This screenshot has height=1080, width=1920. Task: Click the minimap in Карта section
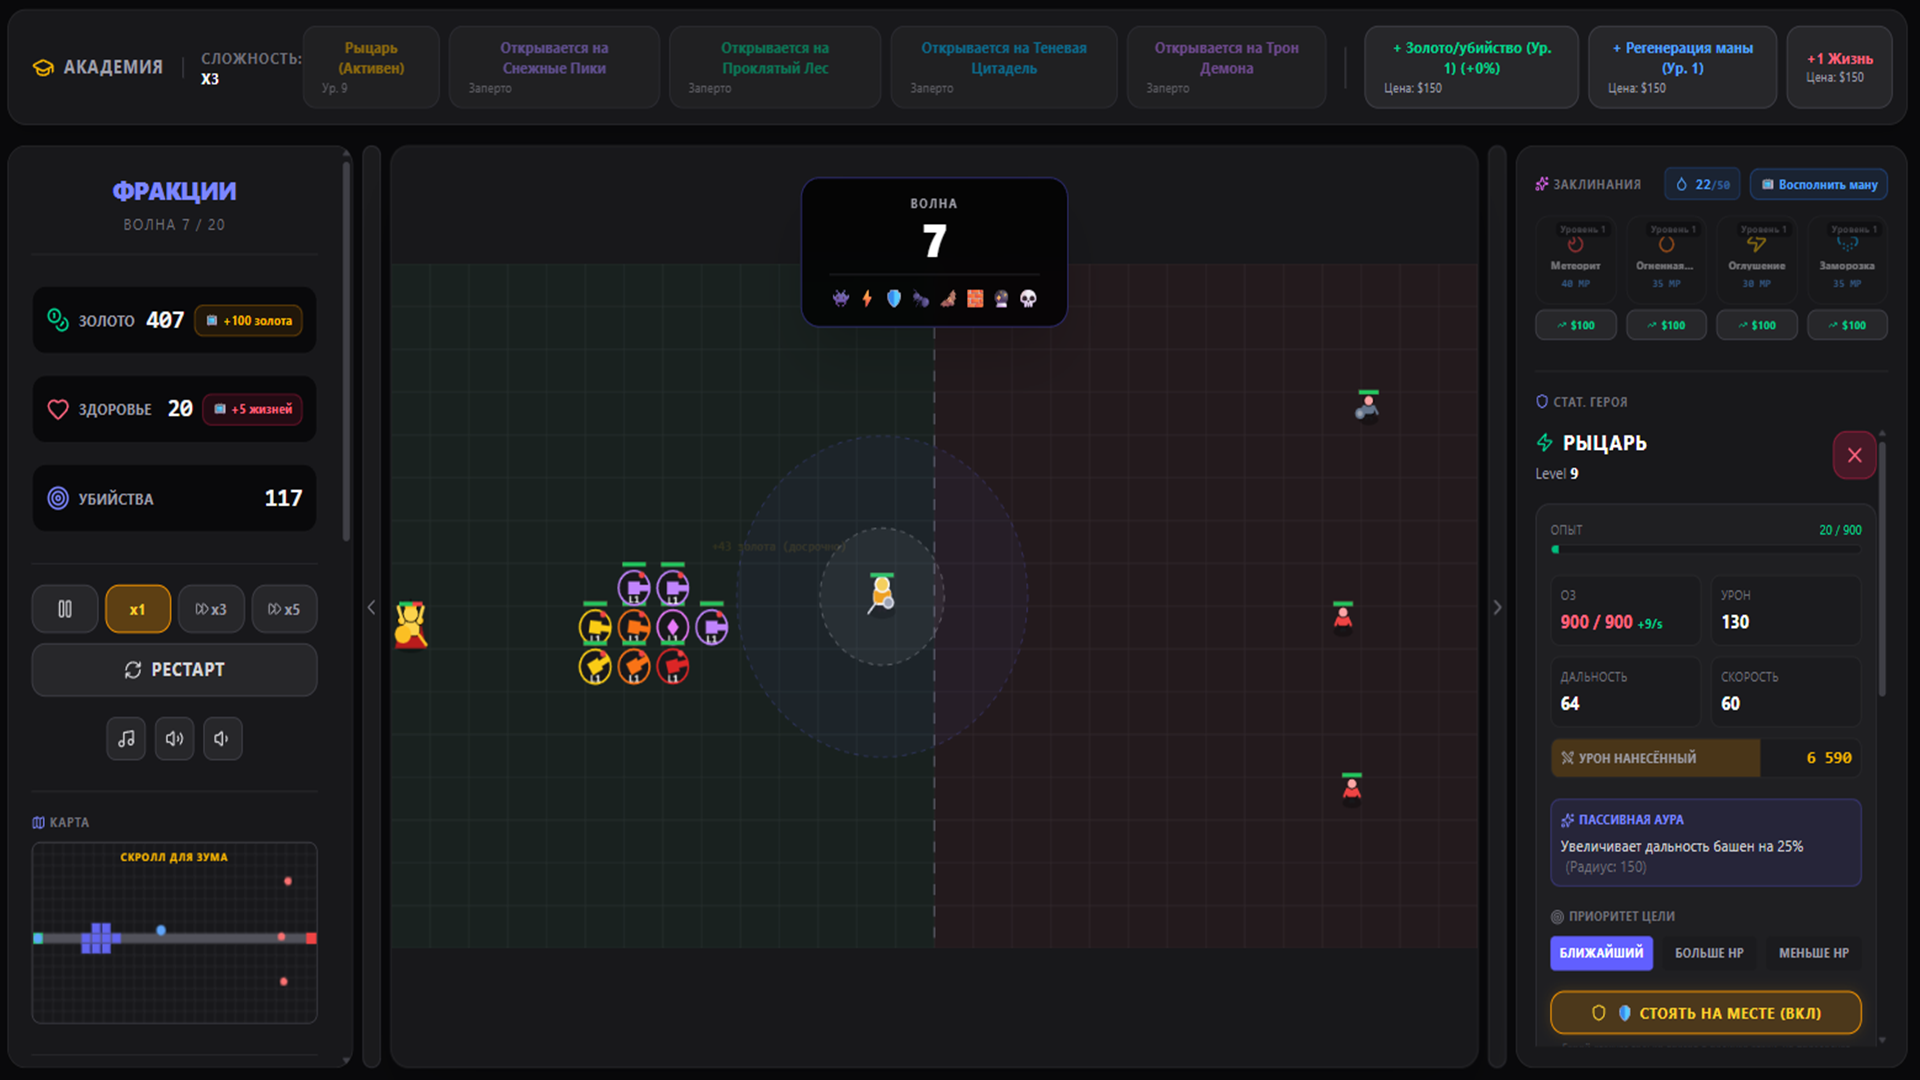(x=174, y=935)
